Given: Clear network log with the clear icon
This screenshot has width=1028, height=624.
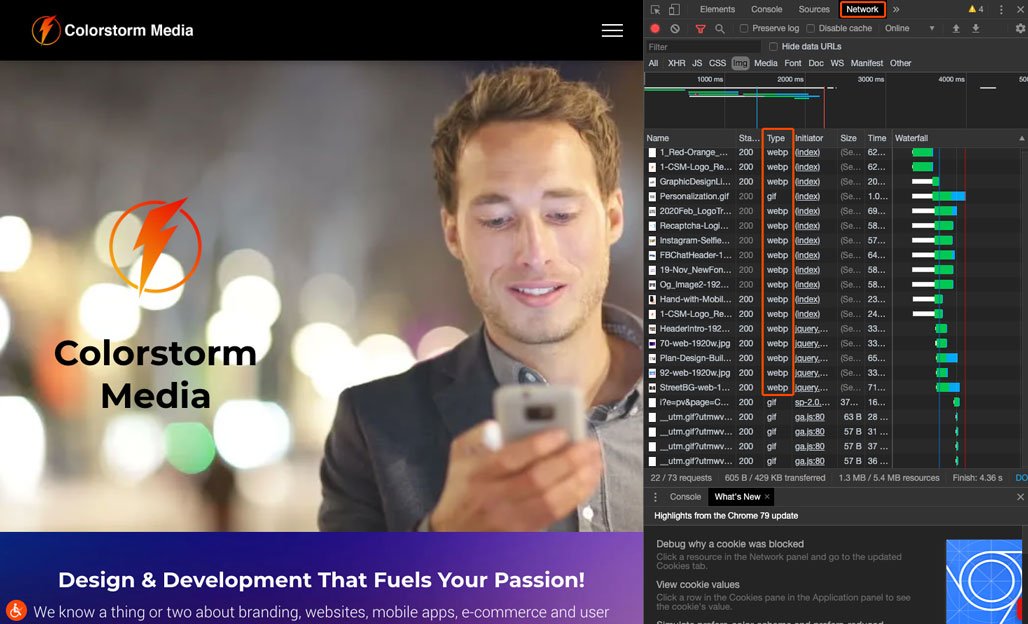Looking at the screenshot, I should coord(675,28).
